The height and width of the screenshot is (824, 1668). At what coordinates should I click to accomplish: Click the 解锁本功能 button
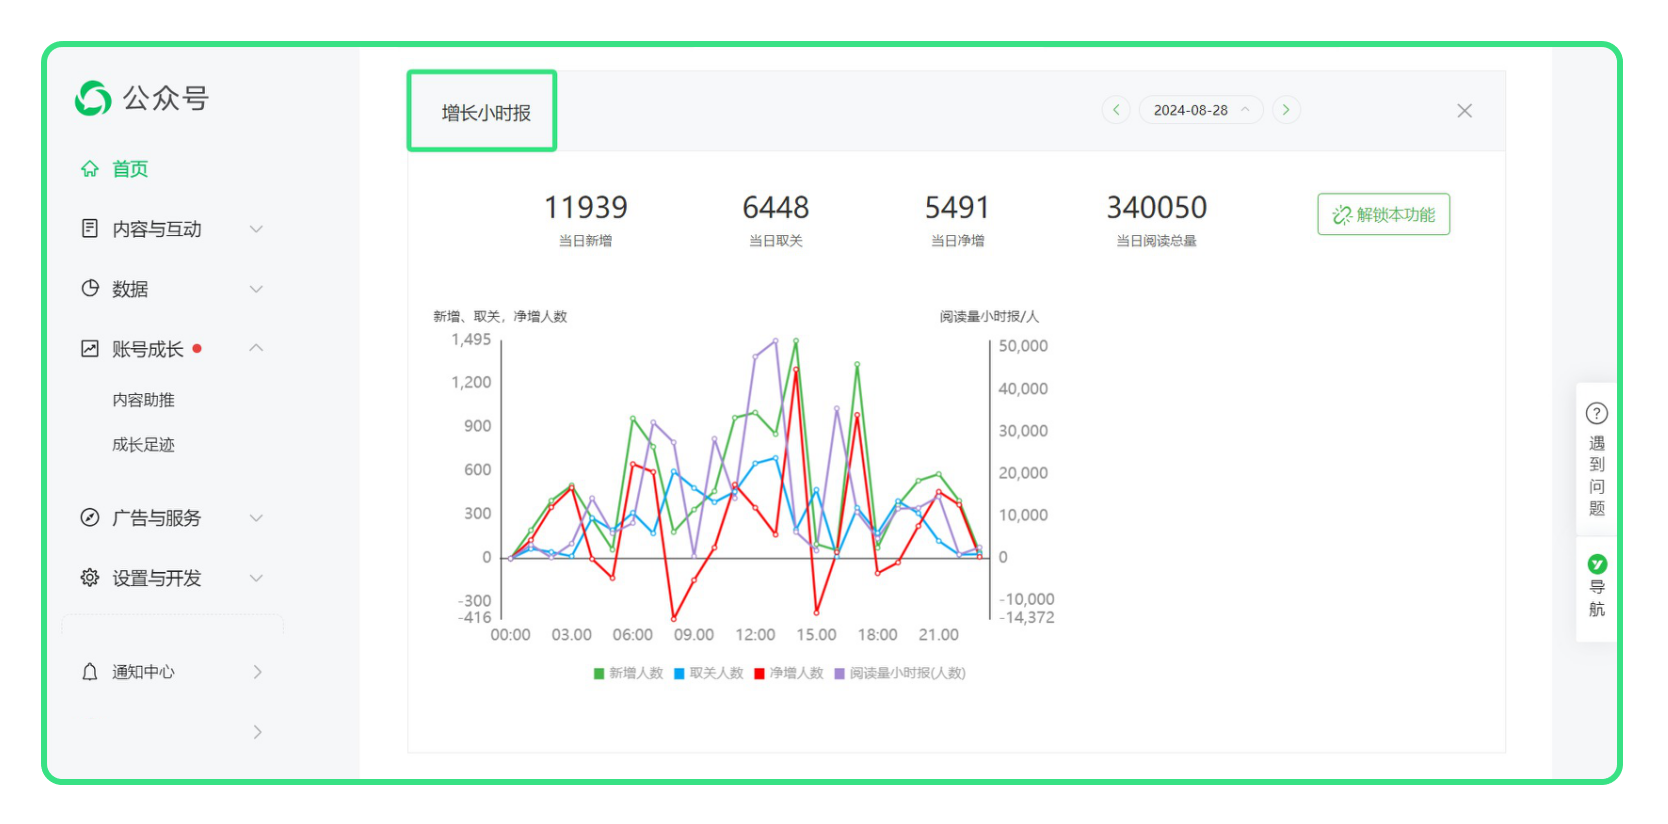click(1384, 214)
